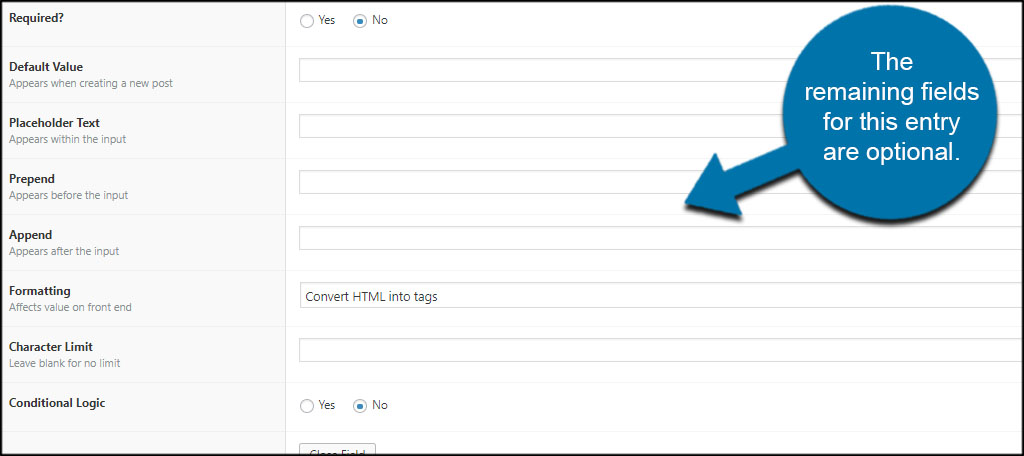Select No for the Required option

tap(360, 20)
